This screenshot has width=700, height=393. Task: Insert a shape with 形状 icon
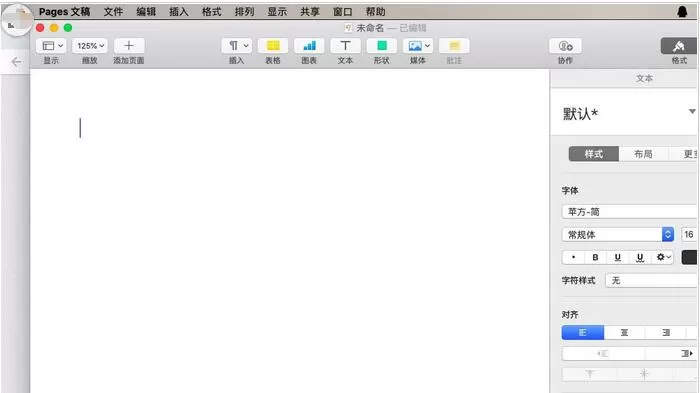382,46
